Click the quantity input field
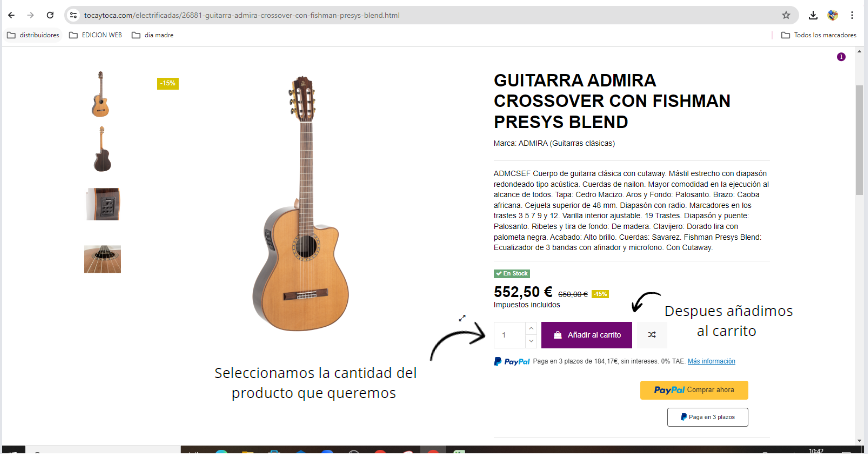Viewport: 868px width, 454px height. (509, 335)
